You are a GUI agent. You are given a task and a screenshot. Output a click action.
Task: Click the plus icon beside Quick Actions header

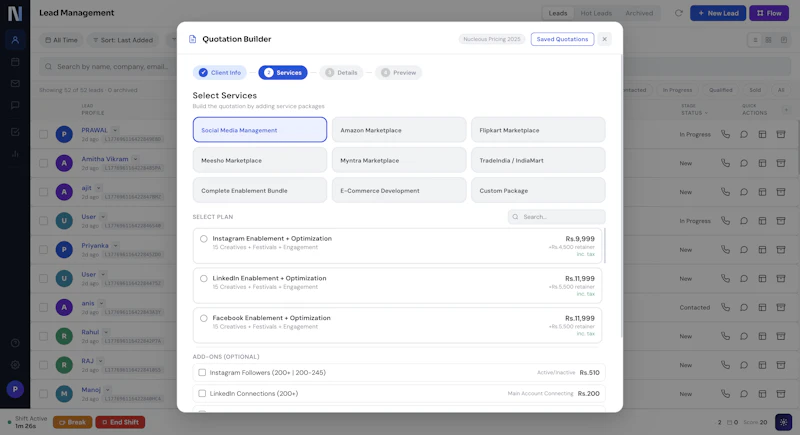click(786, 110)
